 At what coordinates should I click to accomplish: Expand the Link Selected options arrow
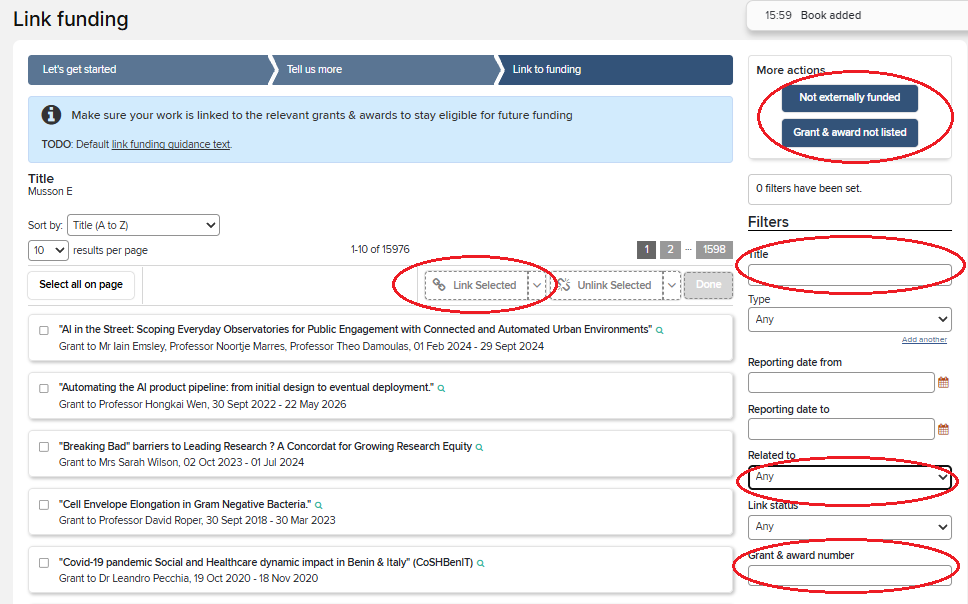[x=537, y=285]
